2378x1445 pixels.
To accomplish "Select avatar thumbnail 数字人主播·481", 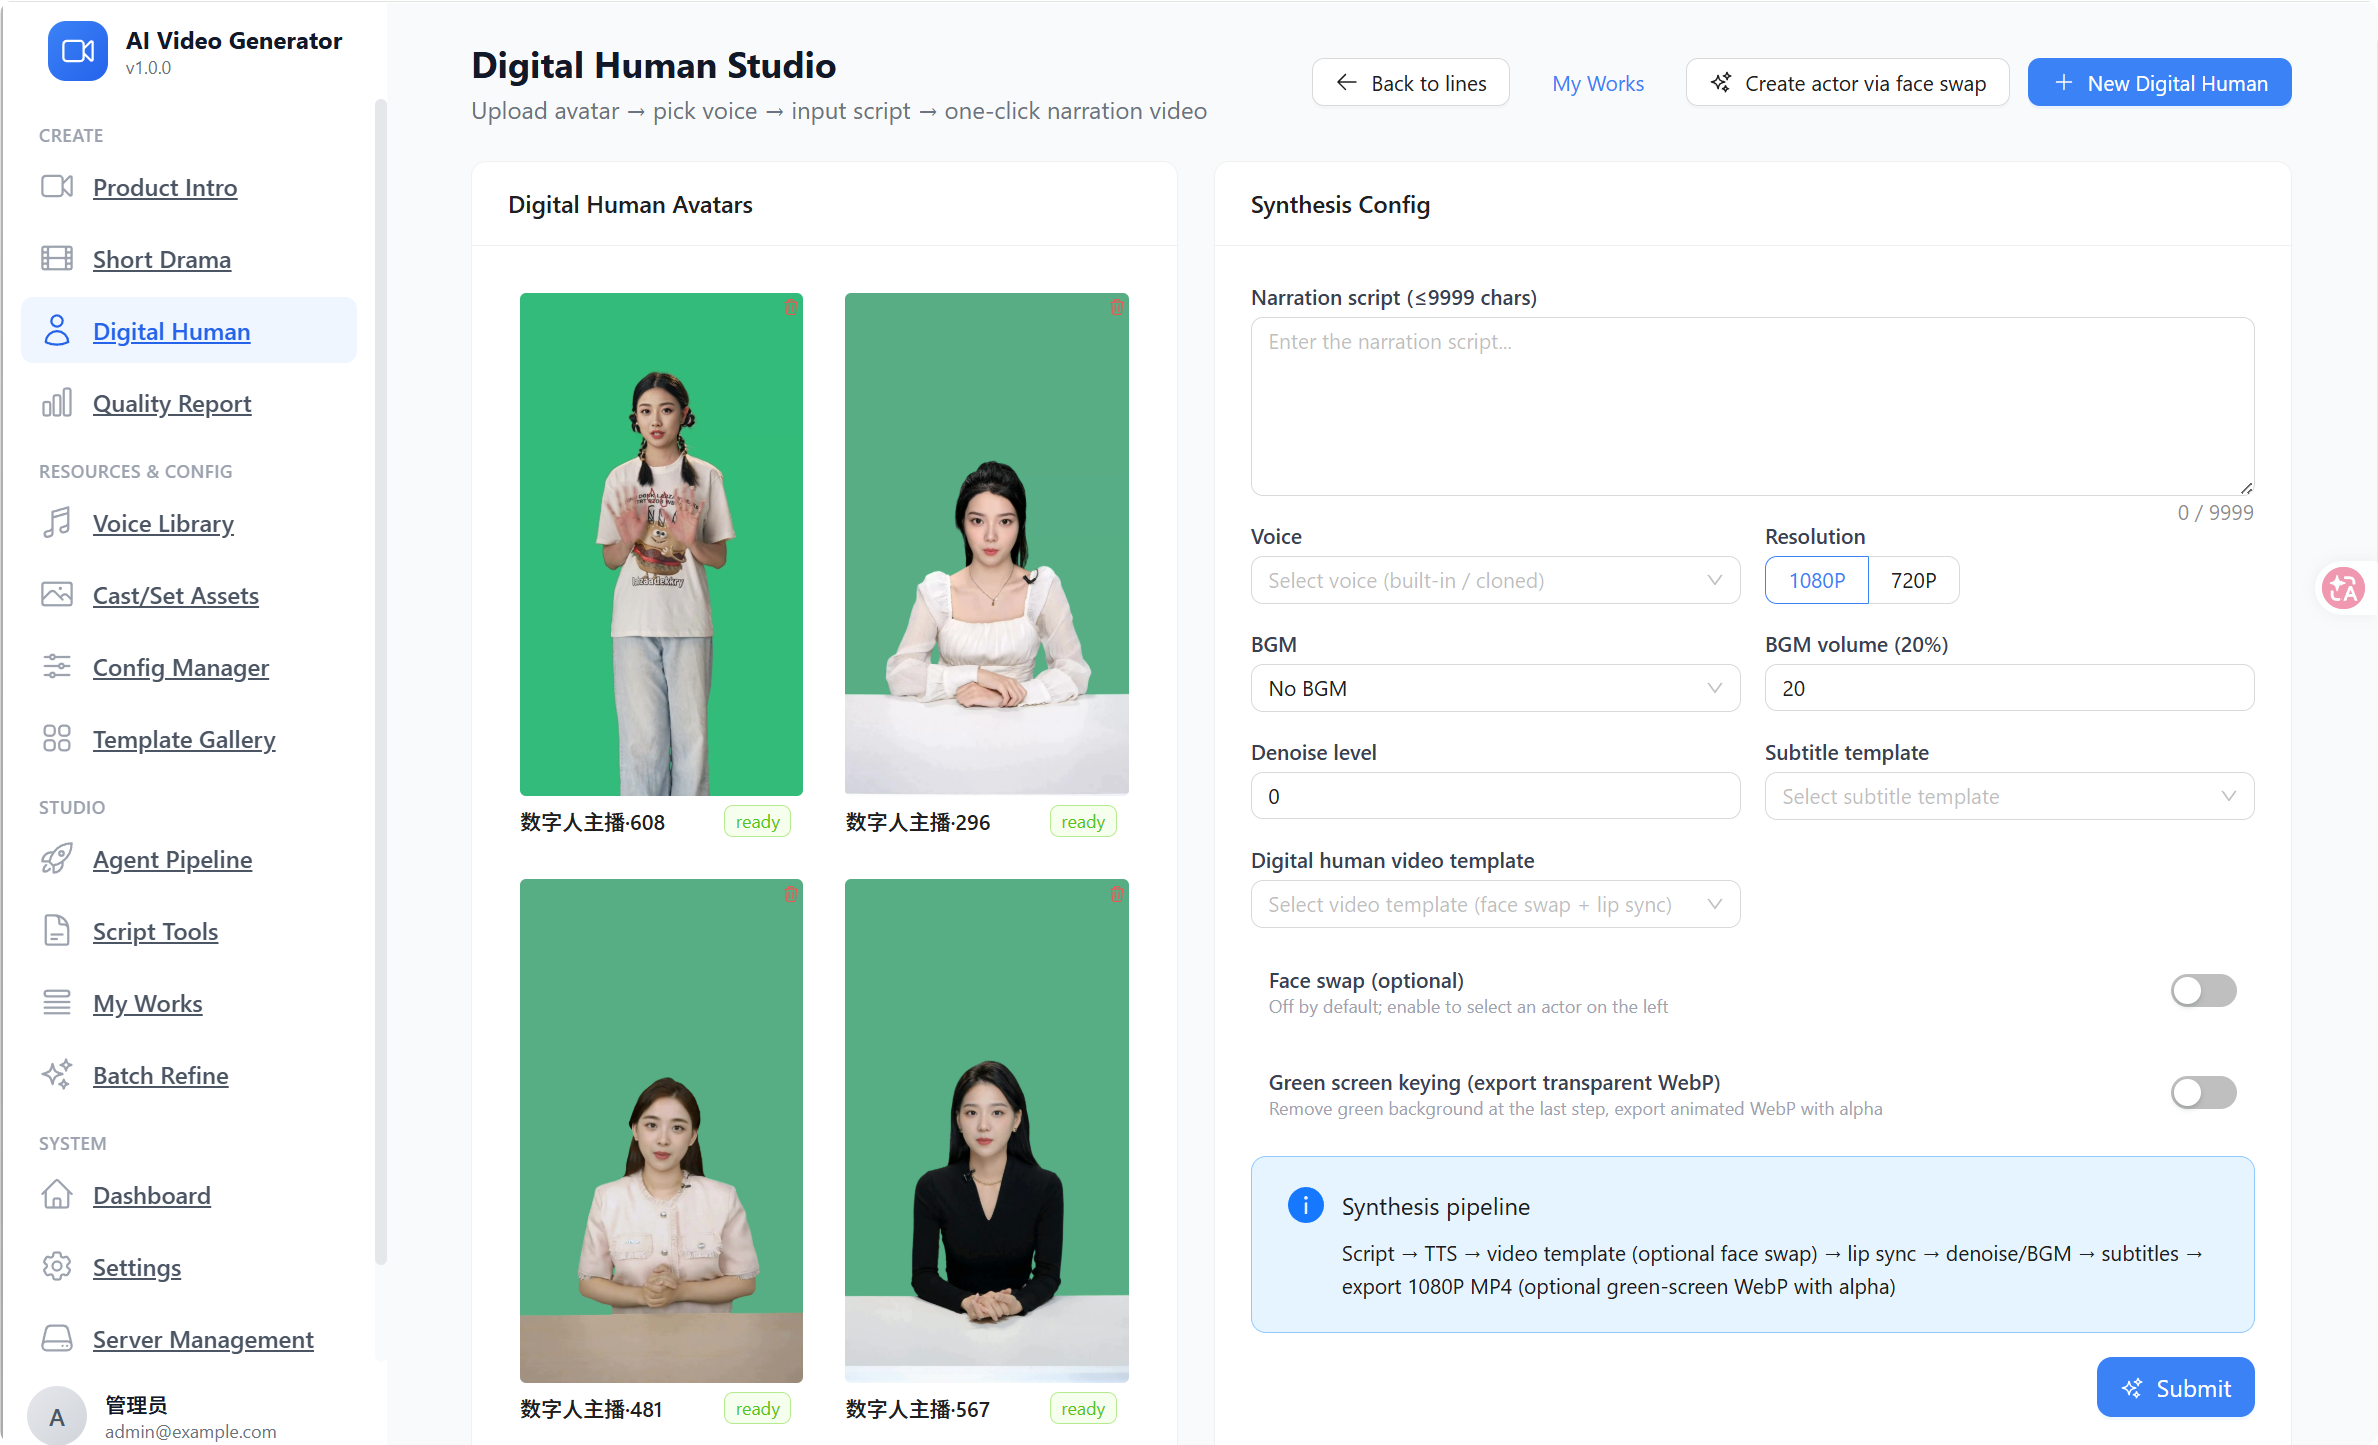I will click(661, 1130).
